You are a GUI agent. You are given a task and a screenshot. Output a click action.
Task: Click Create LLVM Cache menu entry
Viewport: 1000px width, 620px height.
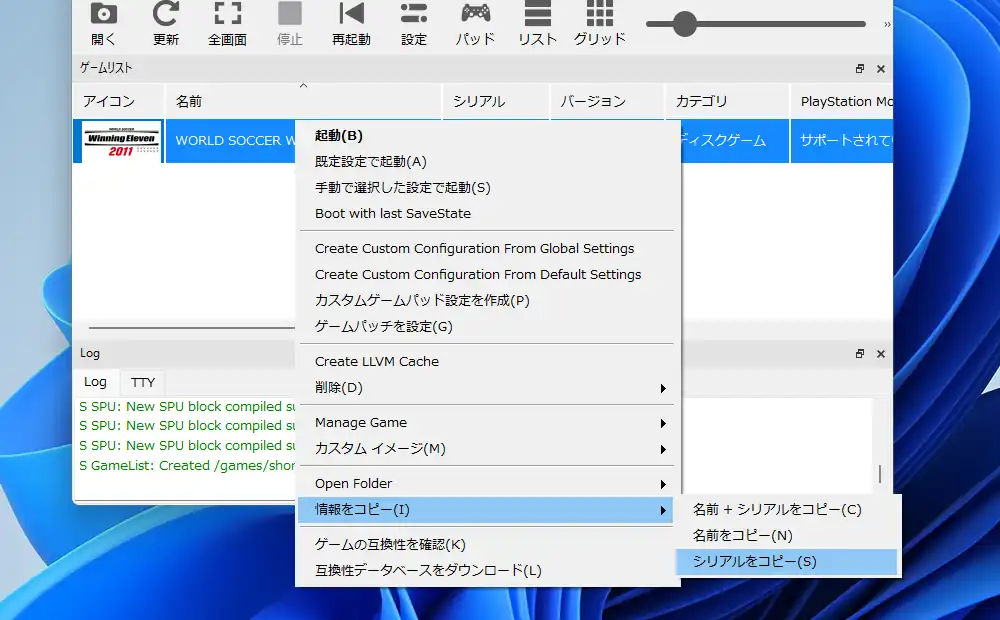(x=377, y=362)
